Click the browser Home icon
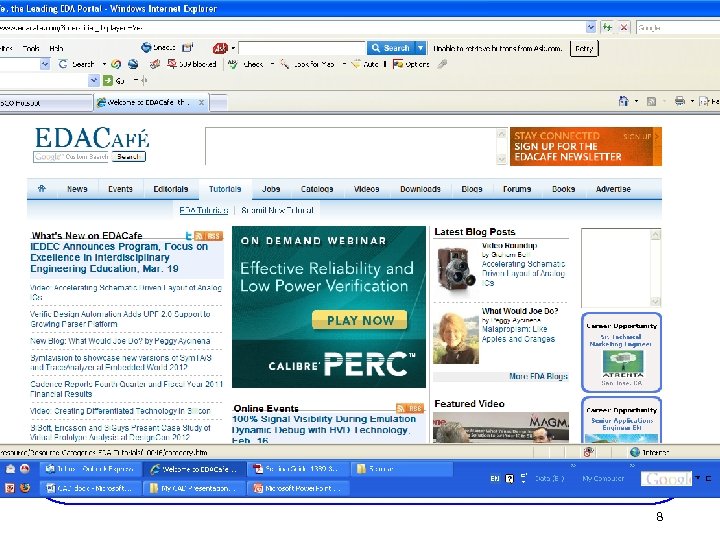 [623, 101]
